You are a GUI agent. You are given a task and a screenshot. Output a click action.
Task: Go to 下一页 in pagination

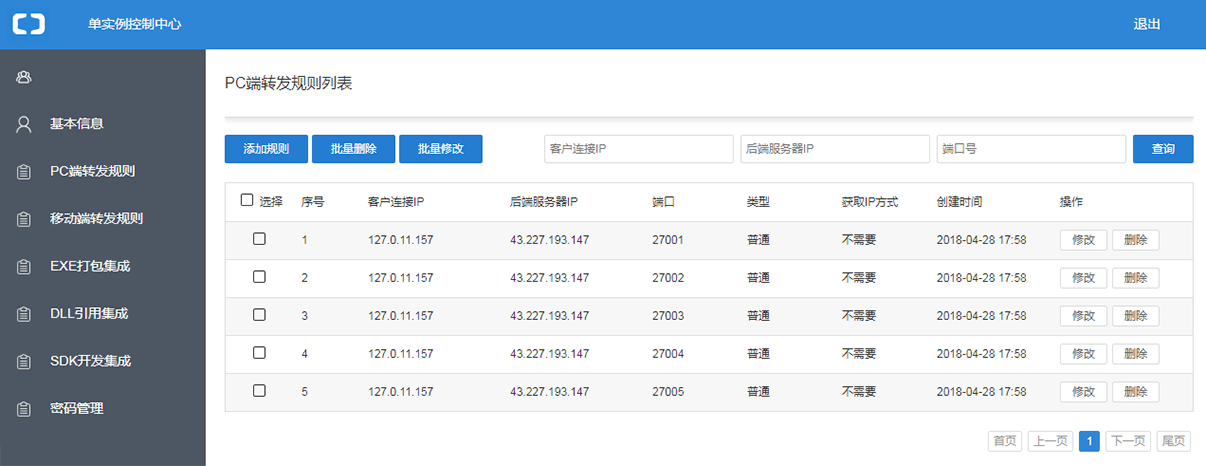click(x=1127, y=441)
